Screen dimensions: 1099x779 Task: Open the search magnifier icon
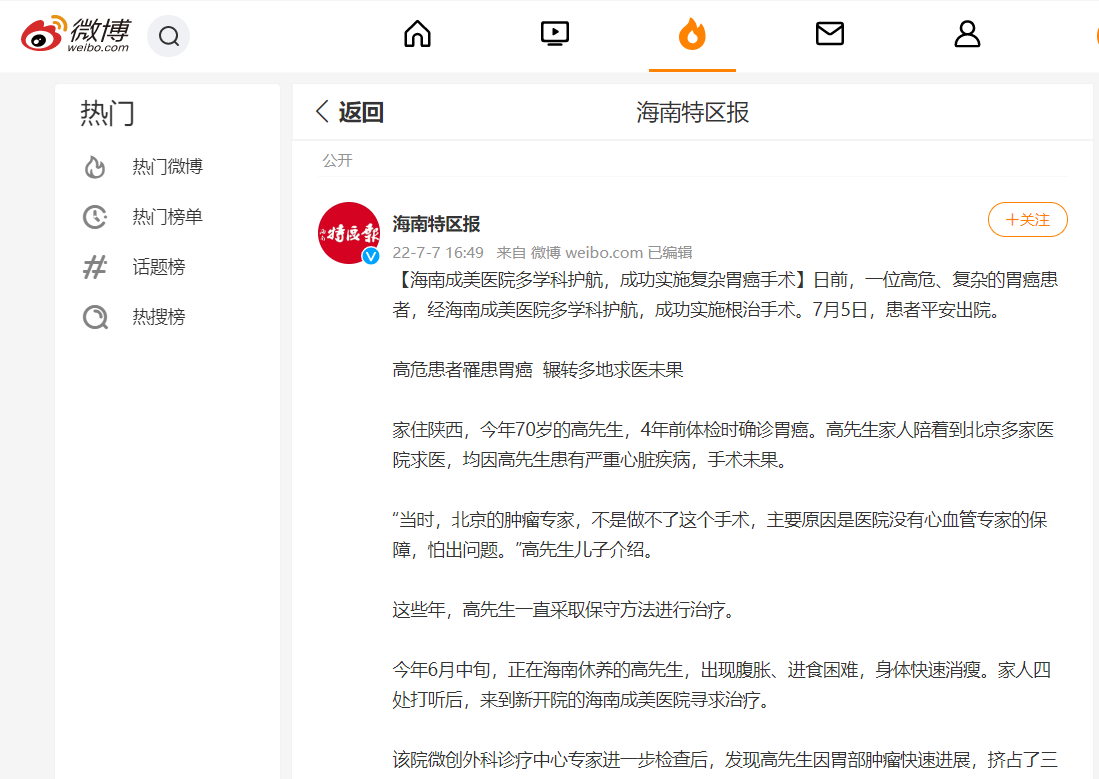click(168, 36)
